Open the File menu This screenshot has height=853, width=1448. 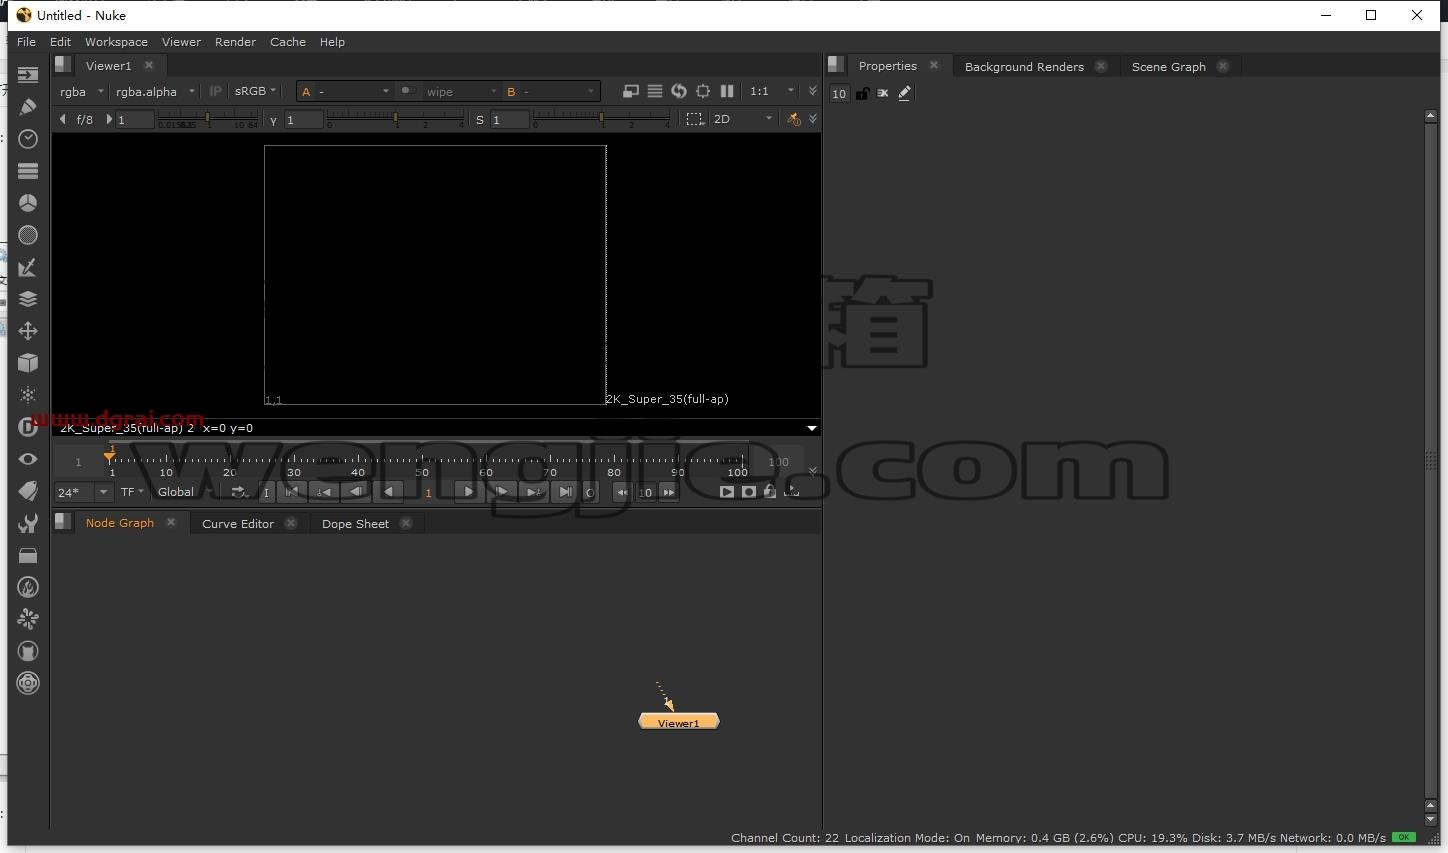(26, 42)
